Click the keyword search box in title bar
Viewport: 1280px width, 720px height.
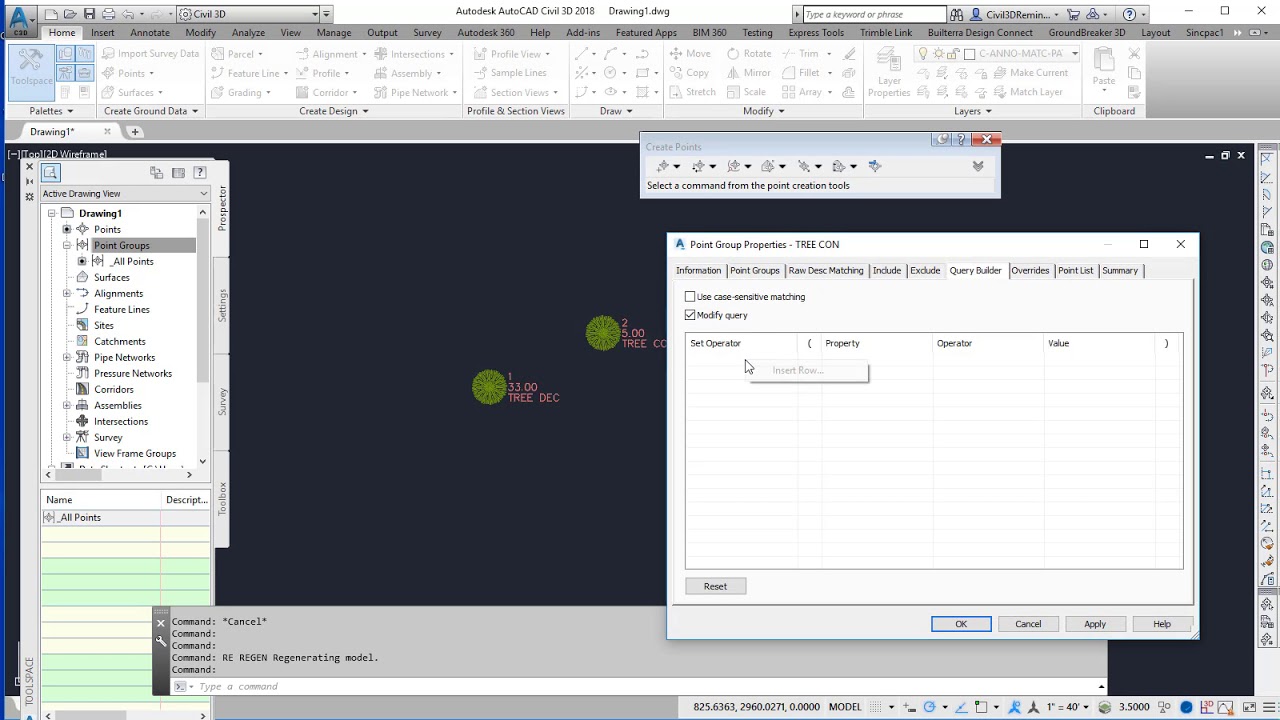pyautogui.click(x=874, y=14)
